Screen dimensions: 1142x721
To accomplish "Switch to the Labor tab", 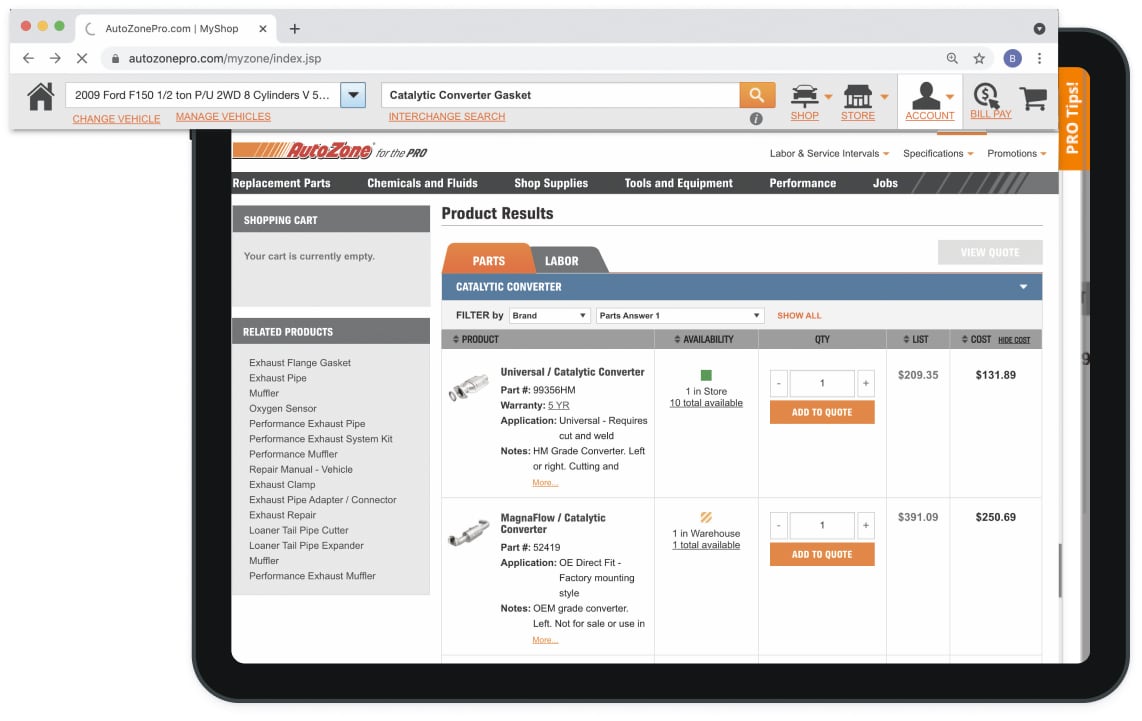I will pos(562,260).
